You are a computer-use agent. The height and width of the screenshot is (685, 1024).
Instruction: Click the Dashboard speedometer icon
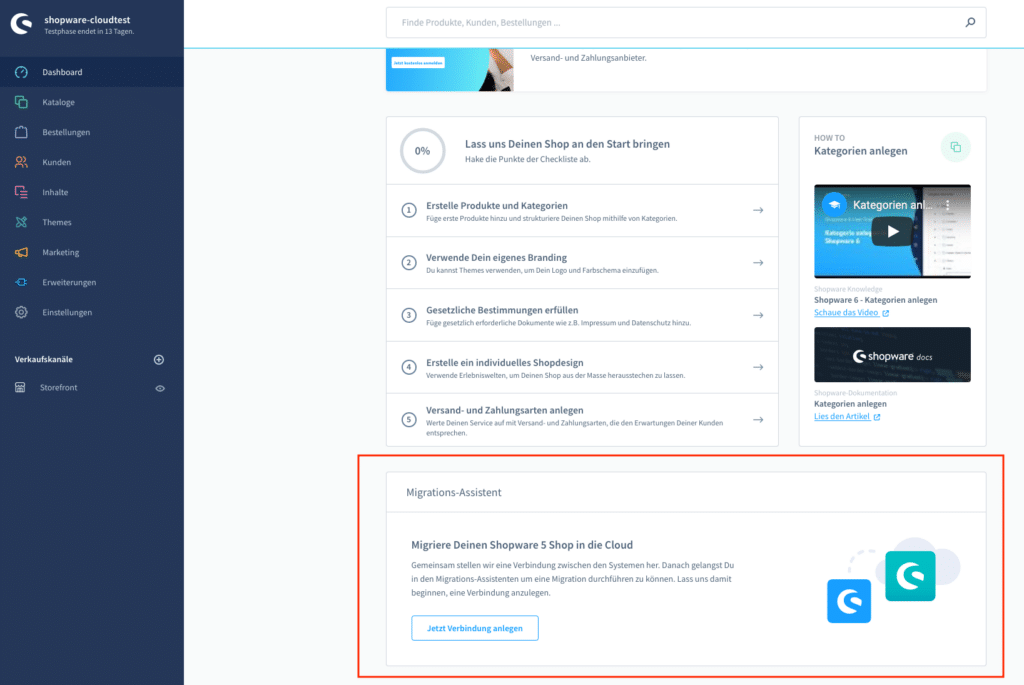click(x=22, y=72)
